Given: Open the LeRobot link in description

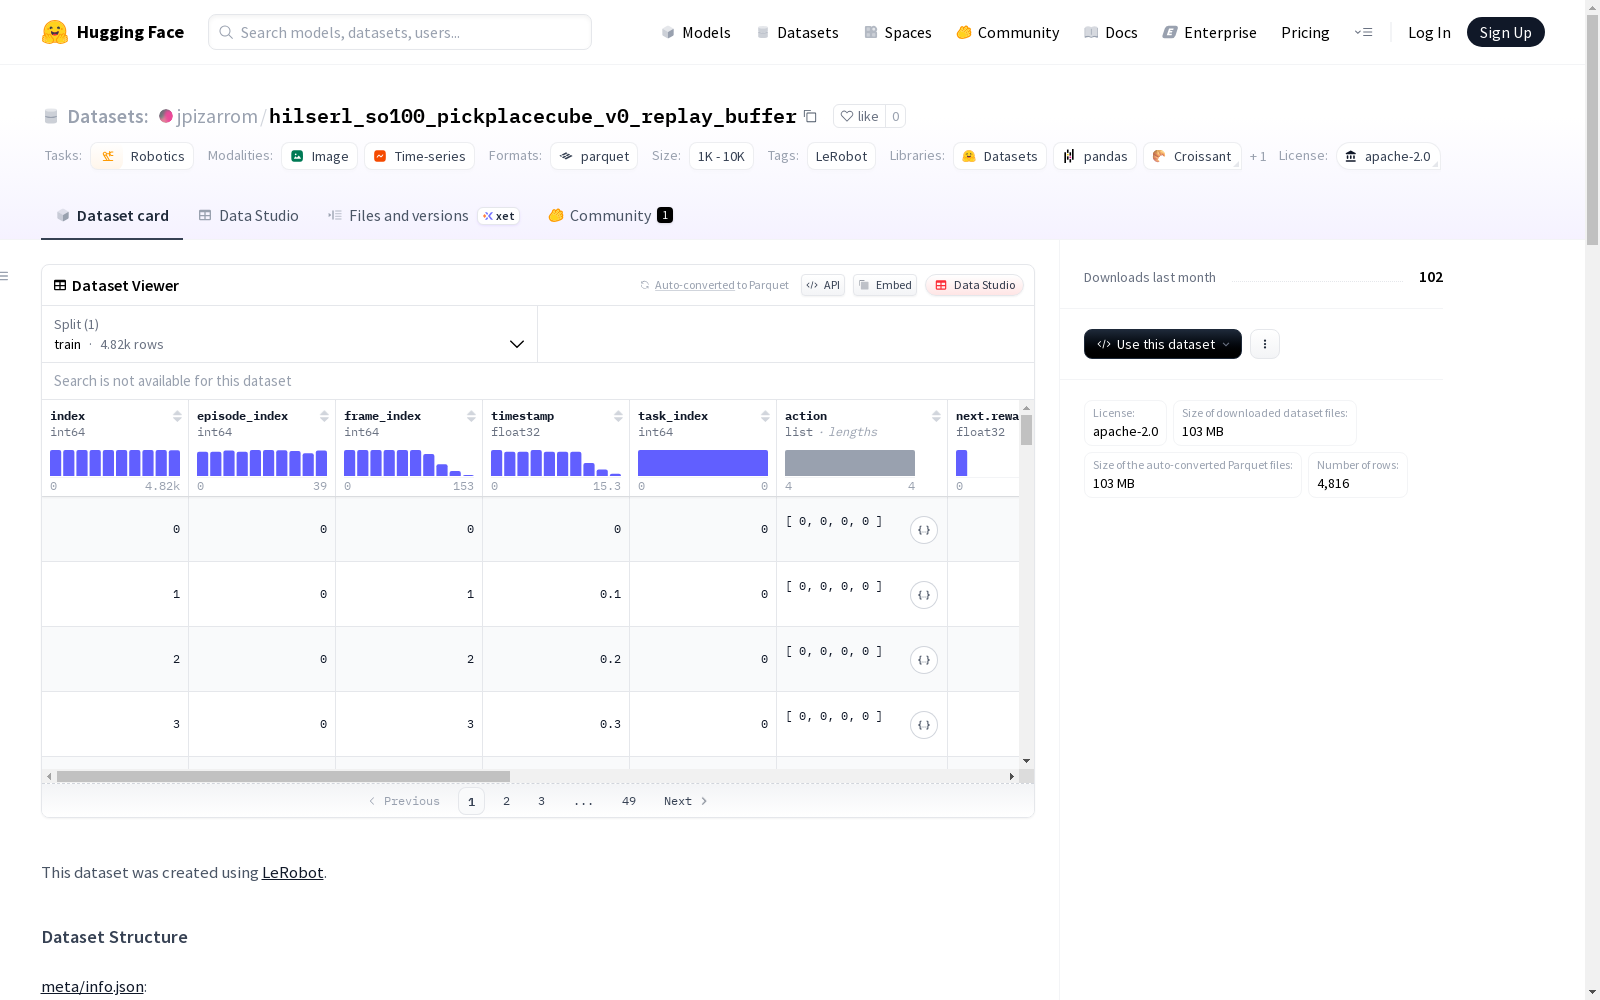Looking at the screenshot, I should 293,873.
